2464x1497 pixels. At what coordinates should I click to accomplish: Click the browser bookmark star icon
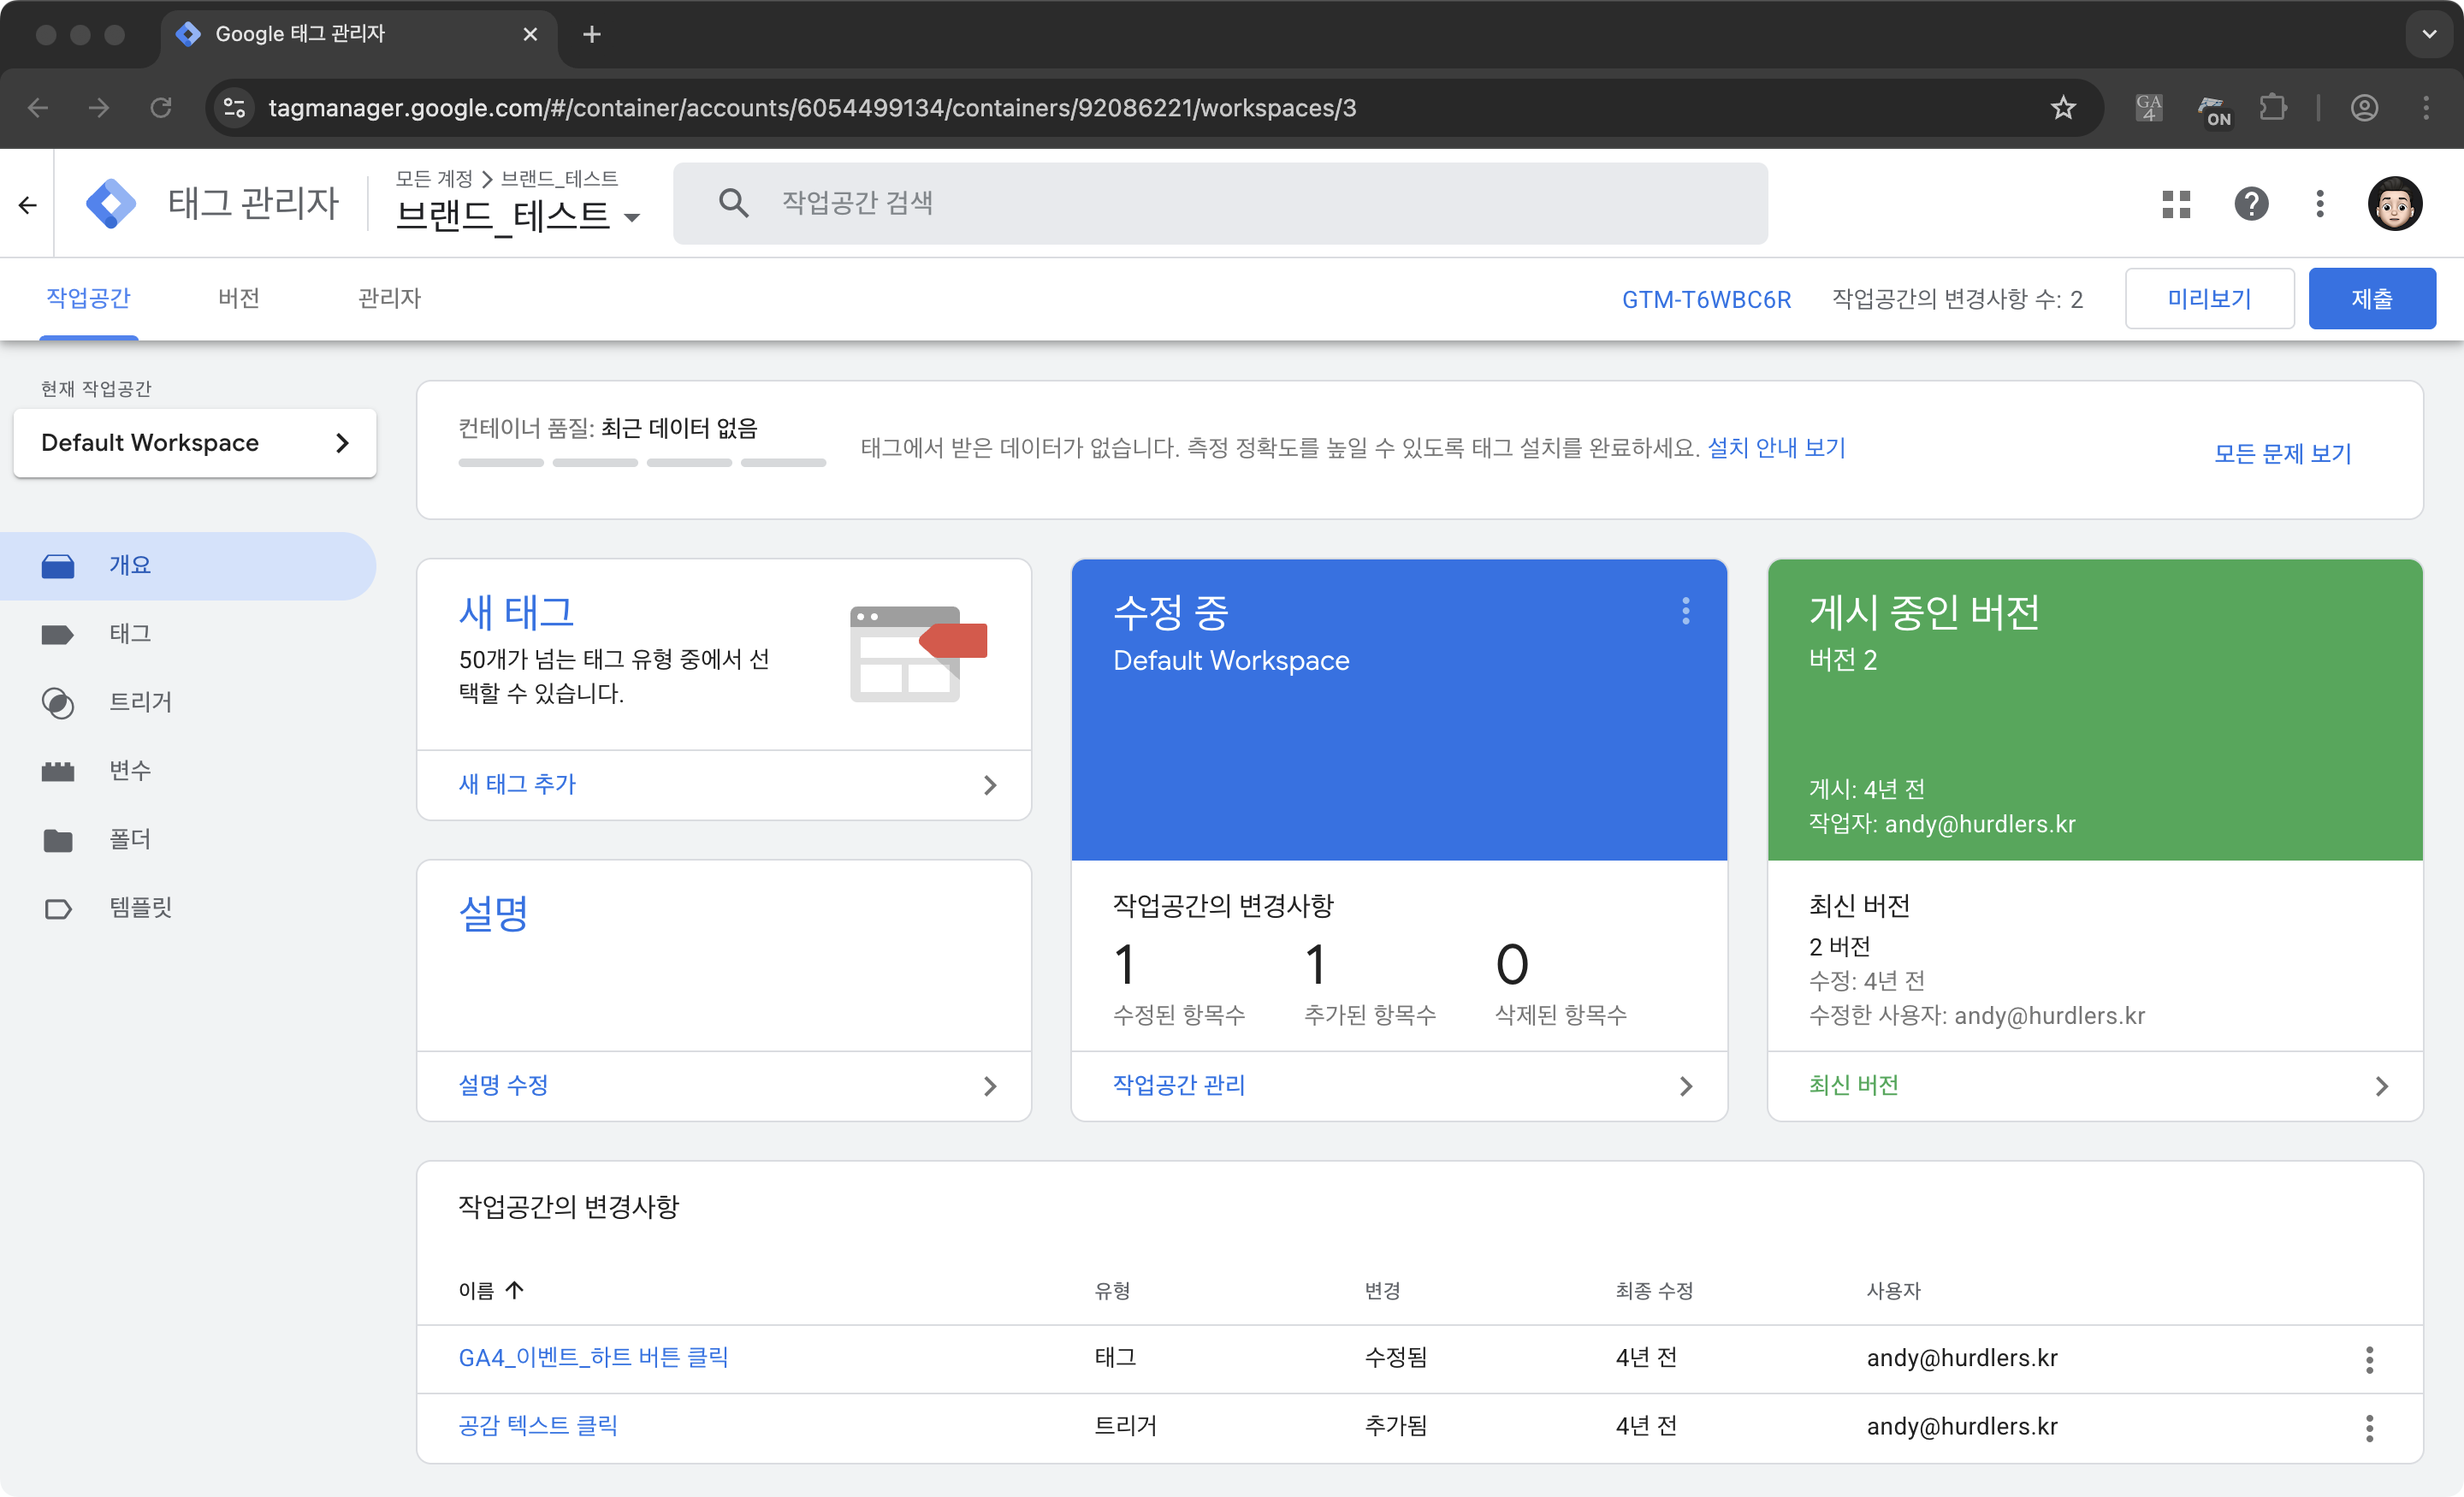[2063, 108]
